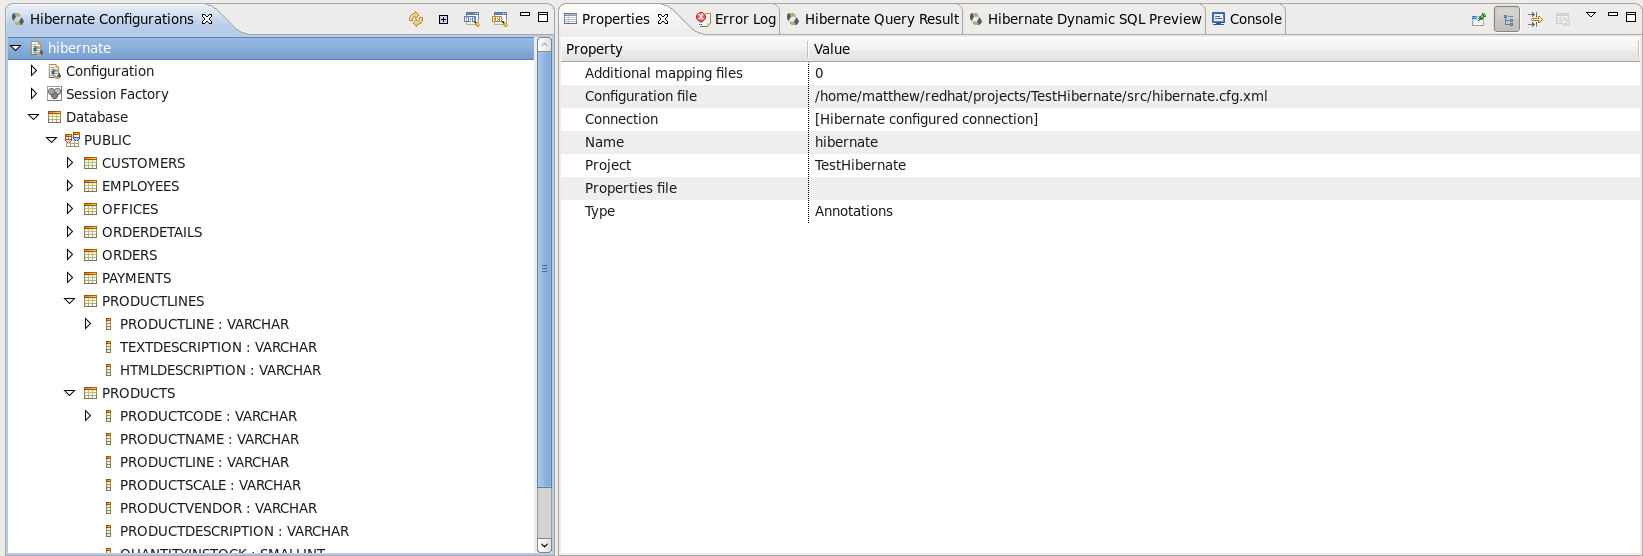Image resolution: width=1643 pixels, height=556 pixels.
Task: Collapse the PRODUCTLINES table node
Action: (69, 301)
